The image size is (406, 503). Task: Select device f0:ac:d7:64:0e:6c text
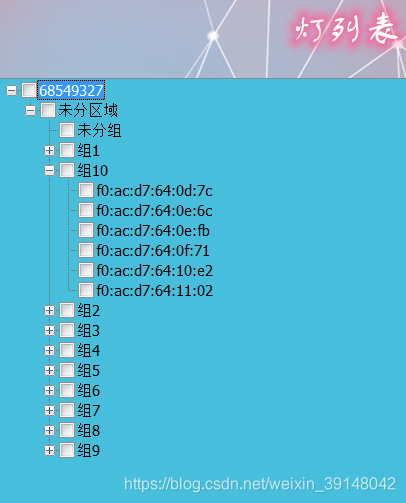click(x=155, y=211)
